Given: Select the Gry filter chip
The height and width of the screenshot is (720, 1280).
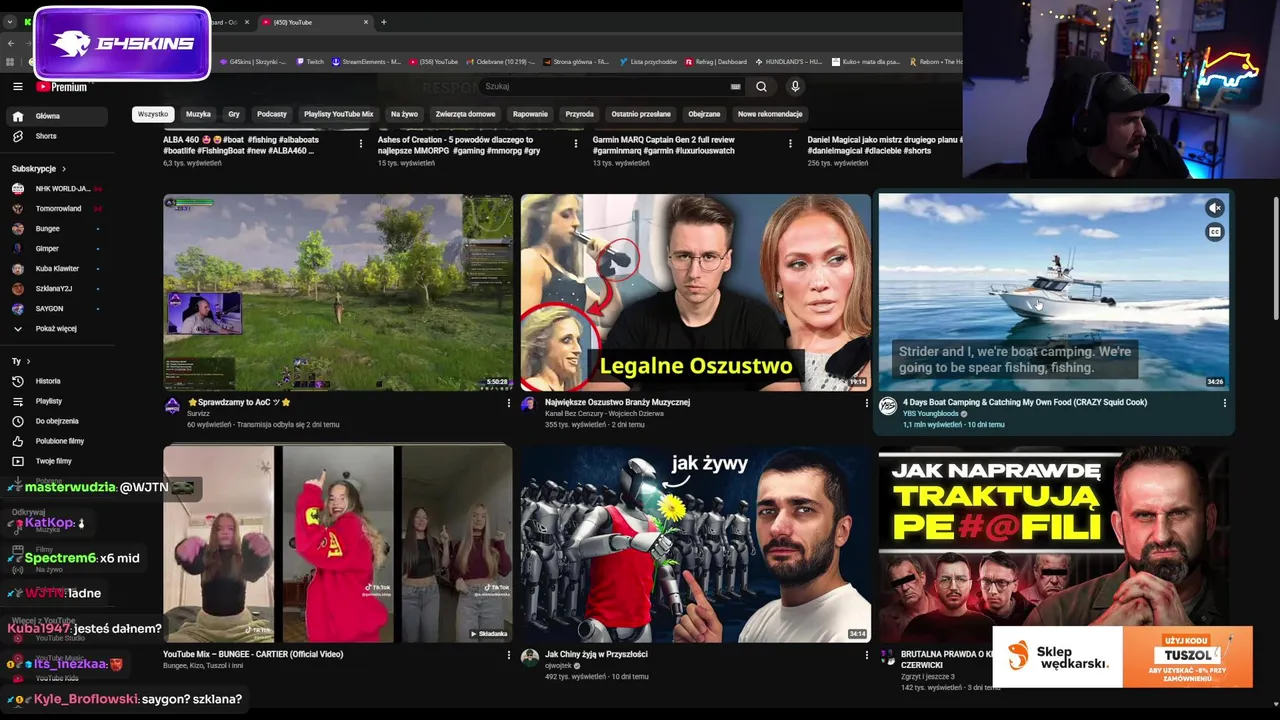Looking at the screenshot, I should (234, 114).
